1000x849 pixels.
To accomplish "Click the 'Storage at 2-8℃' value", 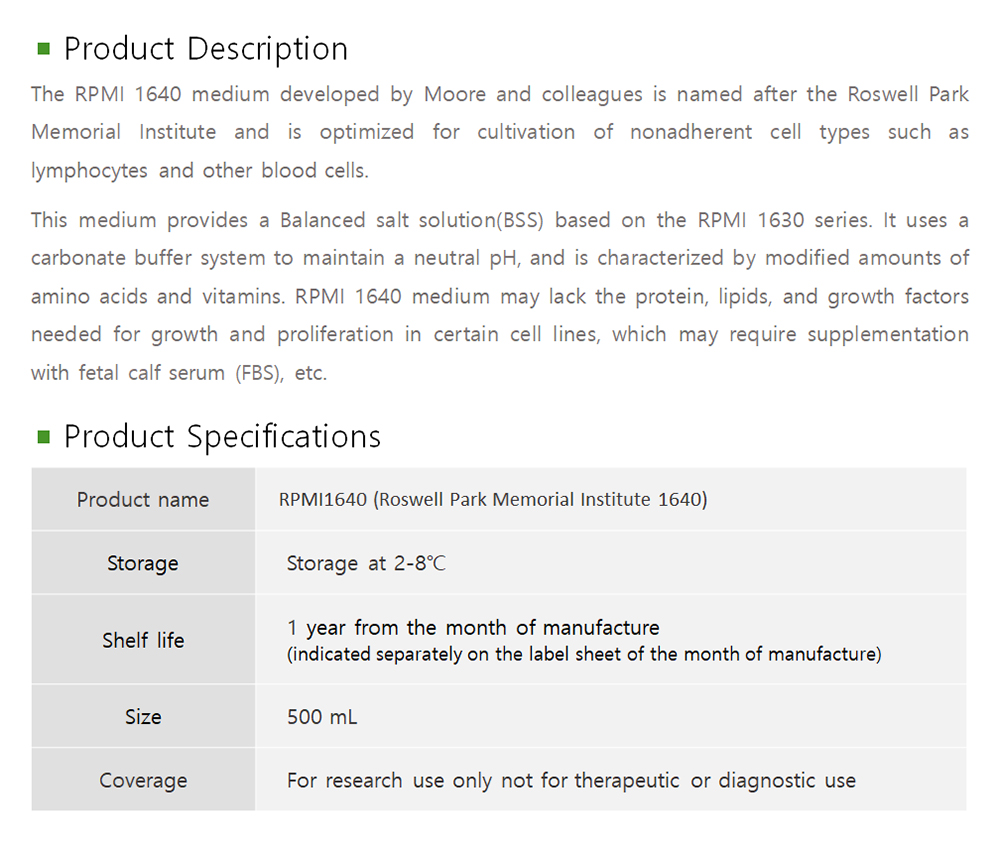I will 366,564.
